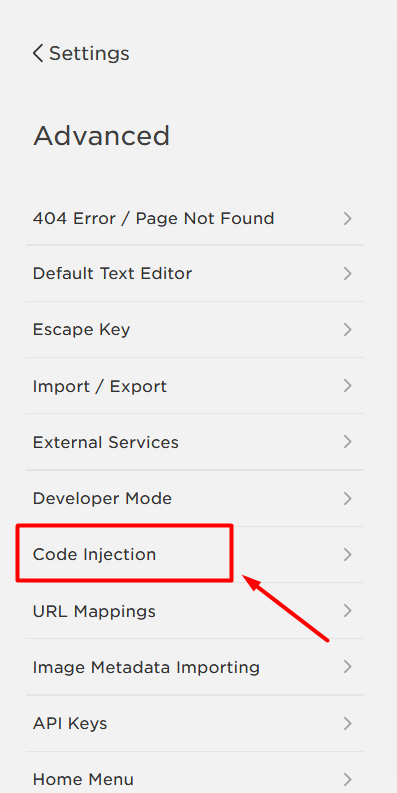Screen dimensions: 397x793
Task: Open the Developer Mode menu item
Action: pyautogui.click(x=195, y=498)
